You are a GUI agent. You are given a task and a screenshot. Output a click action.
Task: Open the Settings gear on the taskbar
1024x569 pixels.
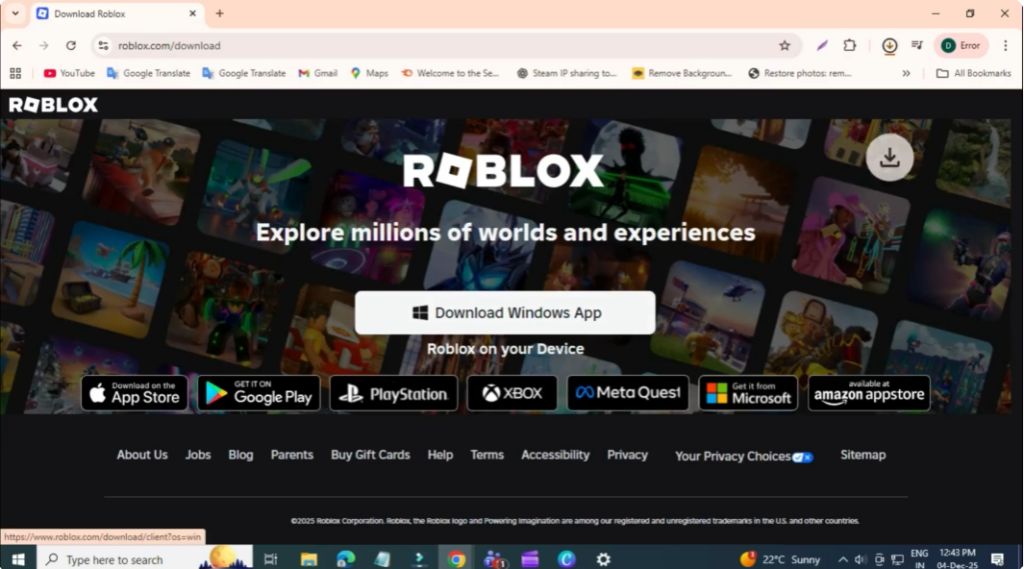pos(603,559)
